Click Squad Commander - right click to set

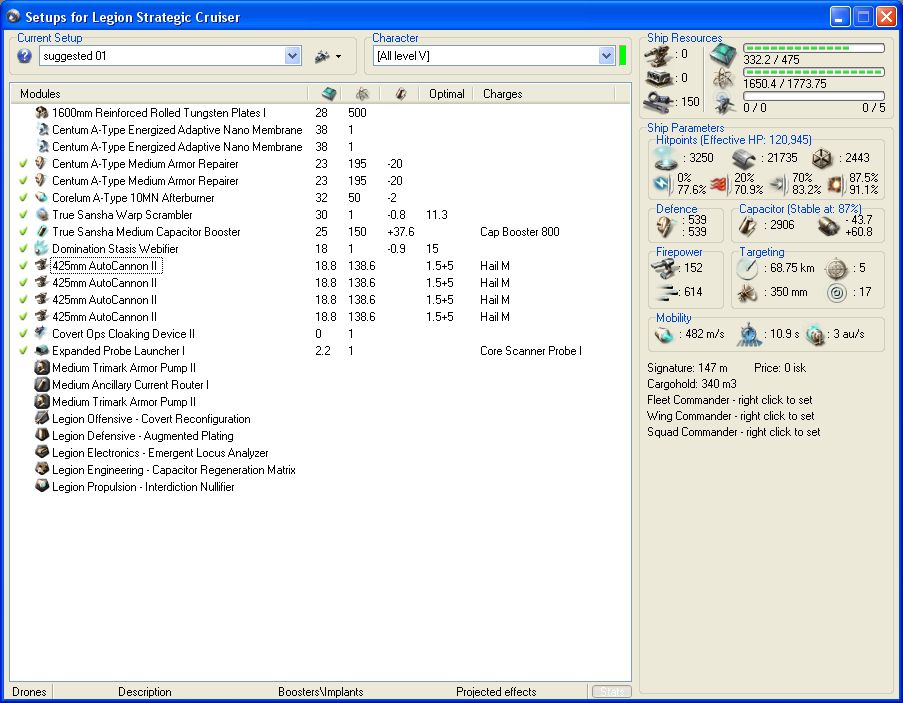click(x=734, y=432)
